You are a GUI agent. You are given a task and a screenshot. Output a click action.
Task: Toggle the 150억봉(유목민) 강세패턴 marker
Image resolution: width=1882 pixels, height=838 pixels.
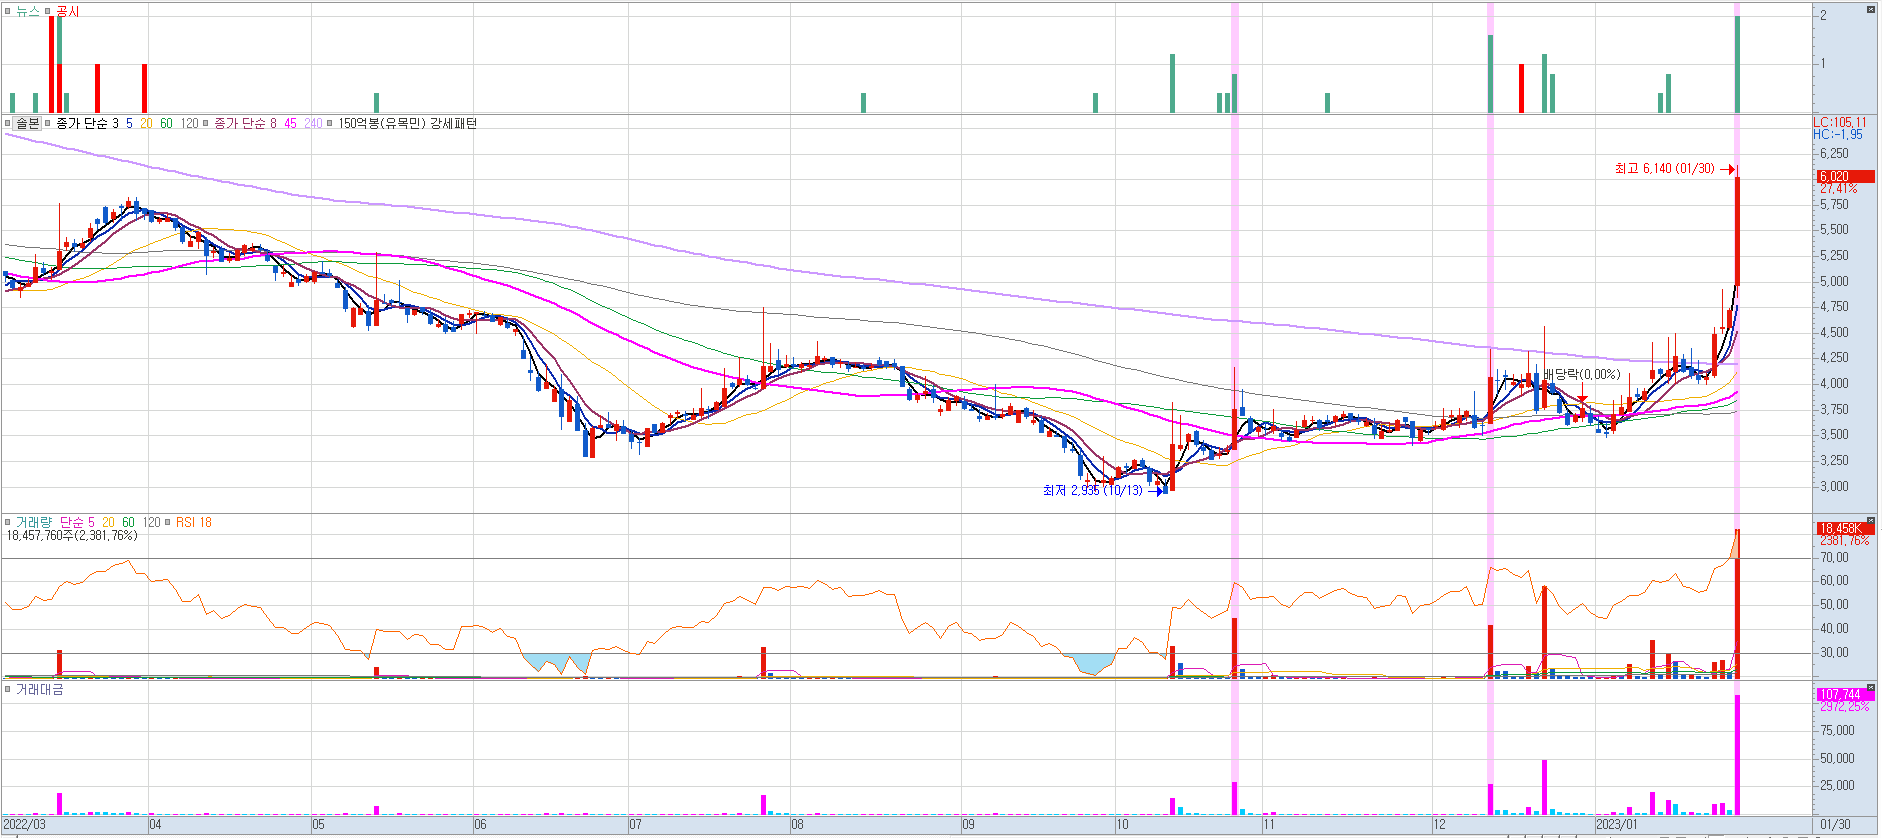(330, 124)
